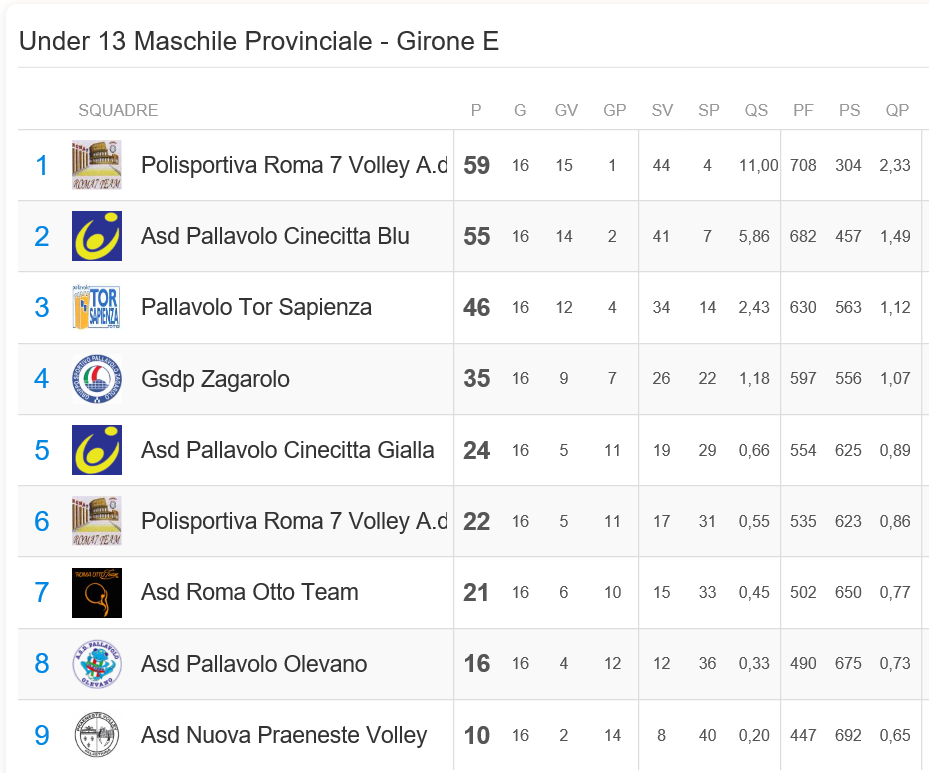Click the GV column header

(x=566, y=110)
